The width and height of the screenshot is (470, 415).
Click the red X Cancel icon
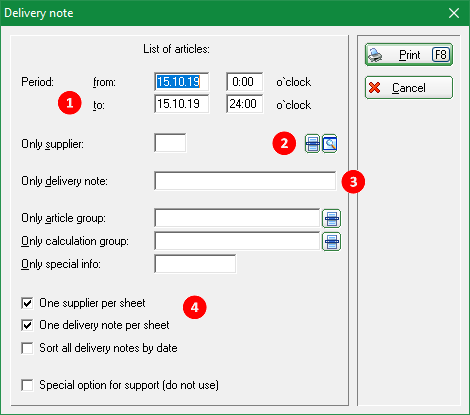[x=375, y=88]
